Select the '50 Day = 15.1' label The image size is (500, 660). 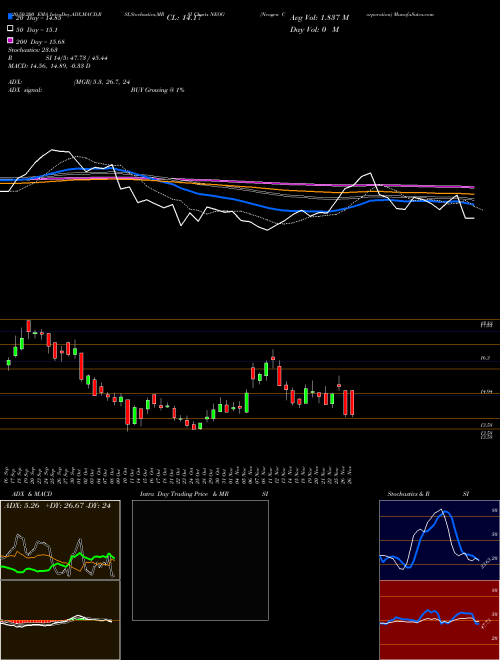click(x=37, y=30)
